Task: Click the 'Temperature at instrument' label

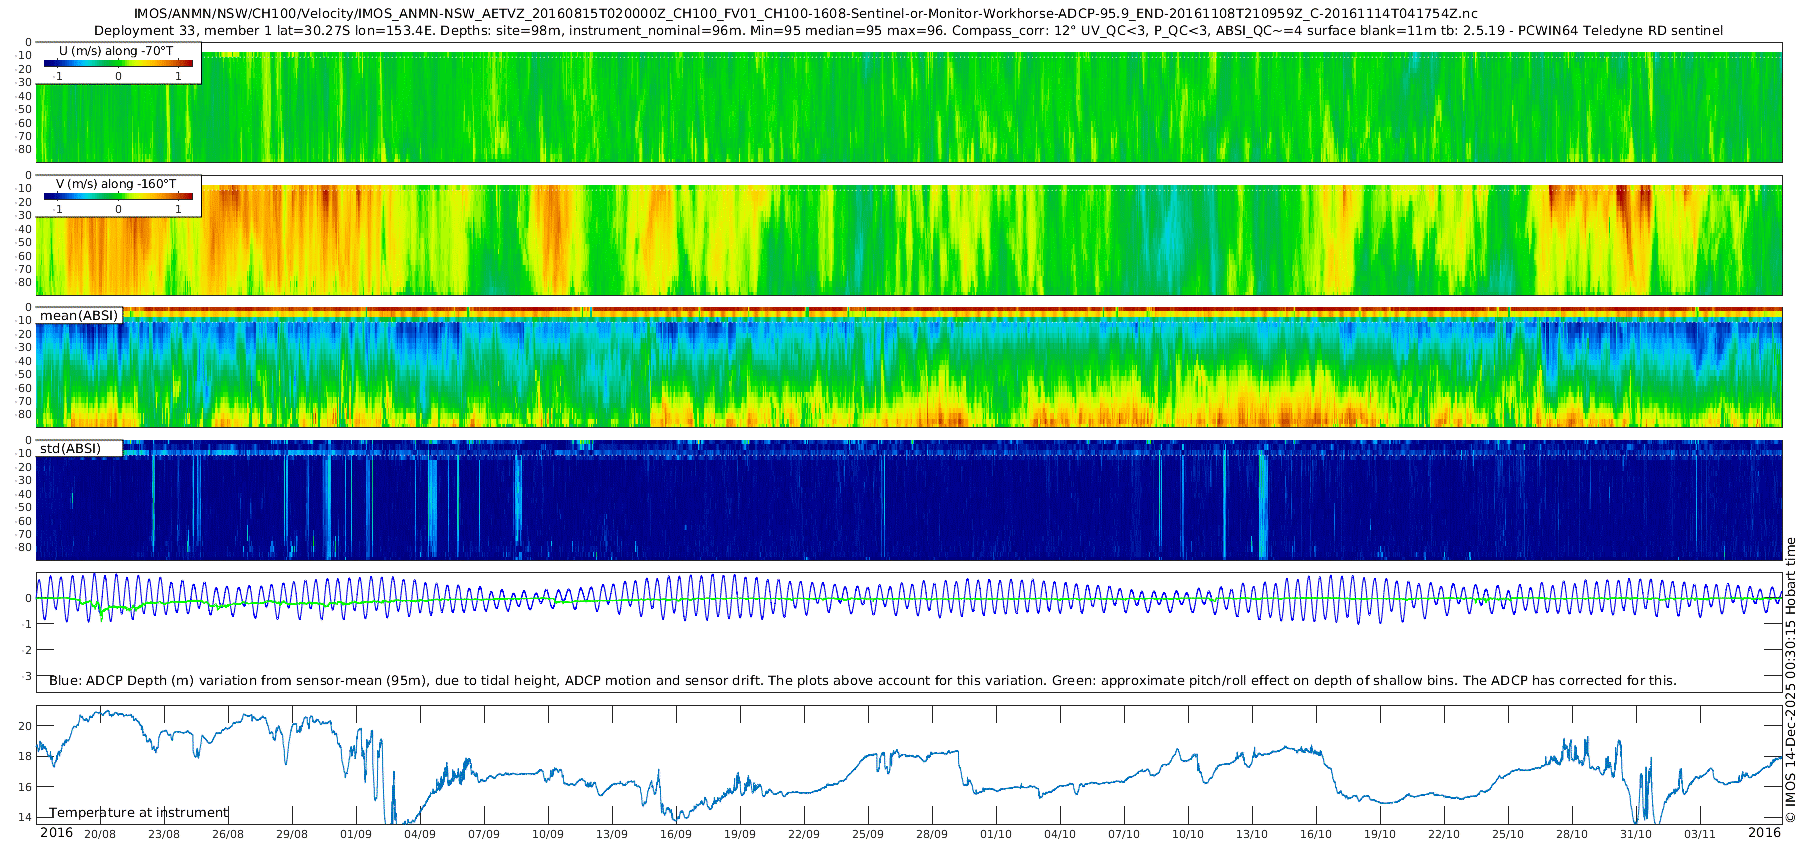Action: pos(139,813)
